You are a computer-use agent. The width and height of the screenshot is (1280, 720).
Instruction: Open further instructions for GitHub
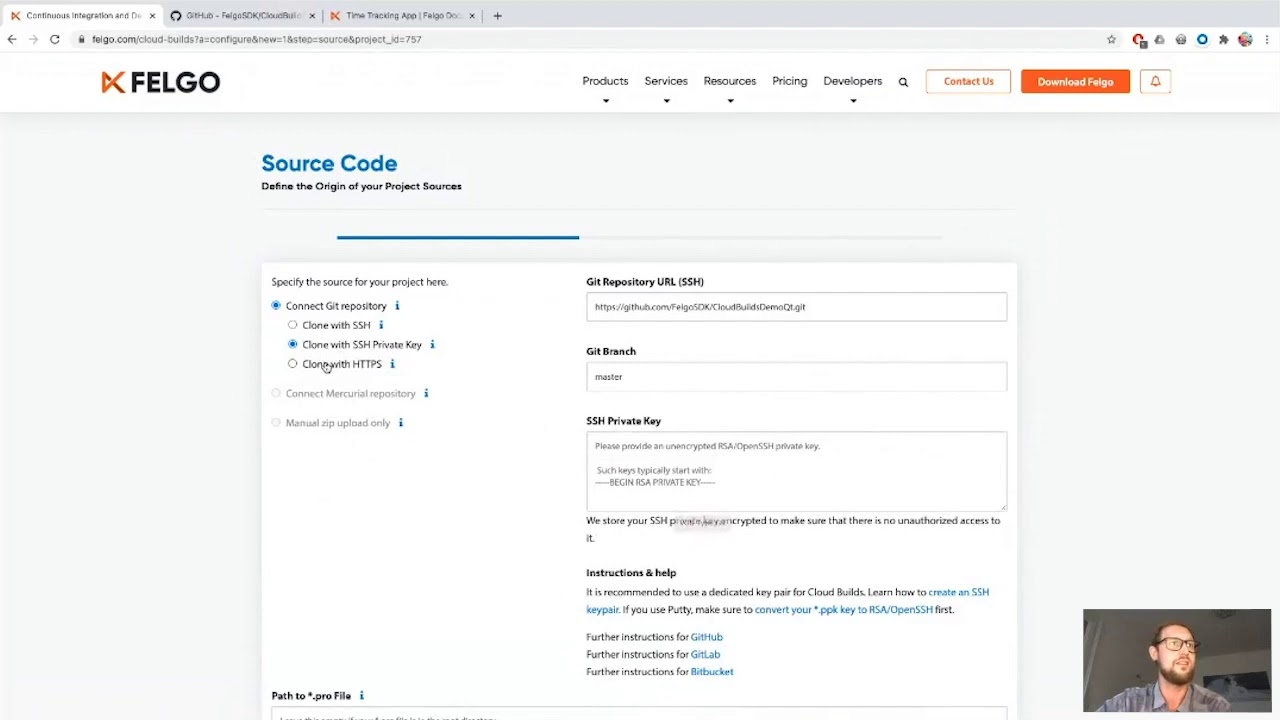point(706,637)
